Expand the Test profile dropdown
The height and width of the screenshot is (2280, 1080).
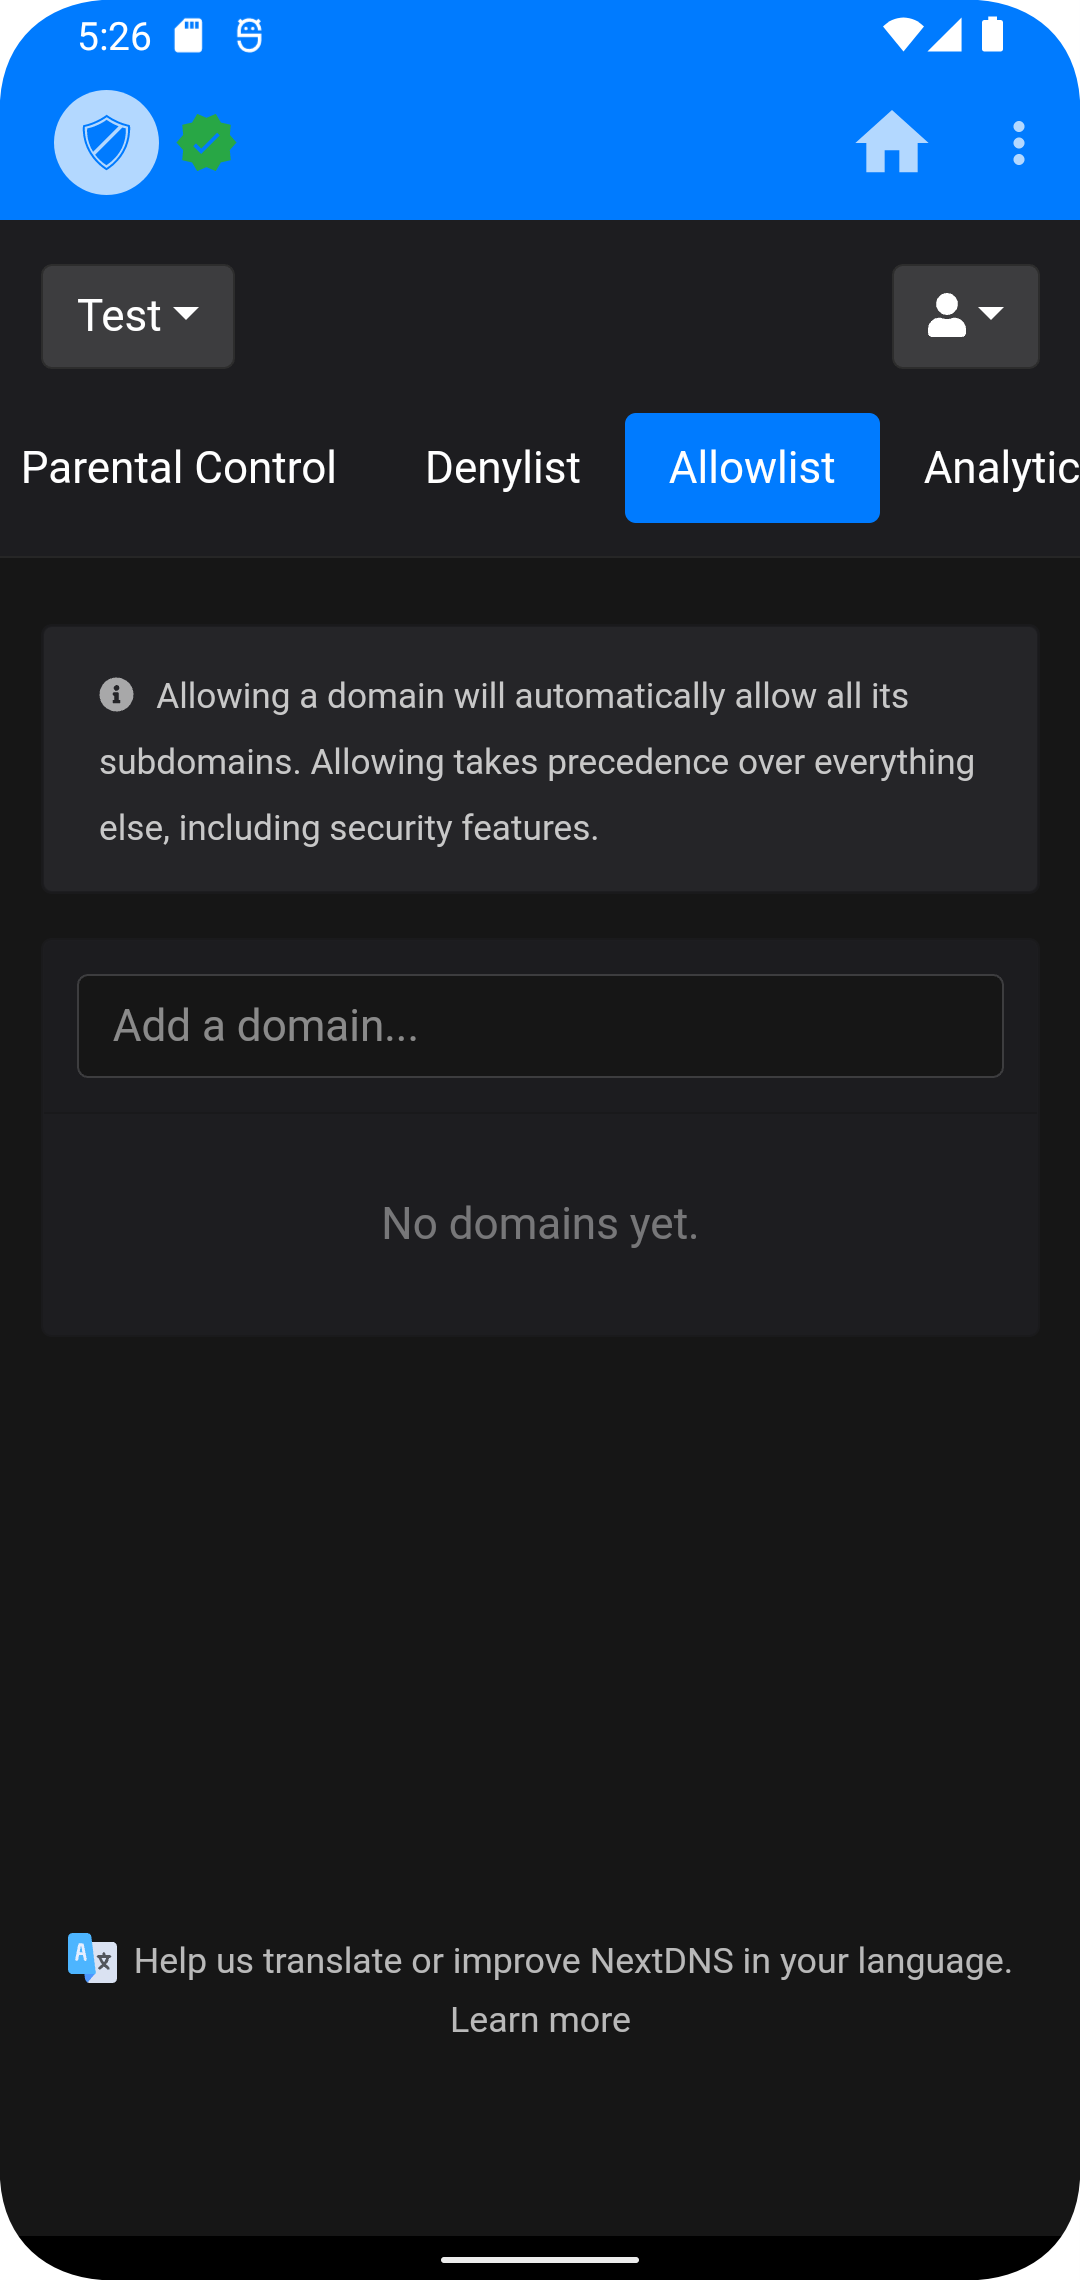(x=138, y=316)
